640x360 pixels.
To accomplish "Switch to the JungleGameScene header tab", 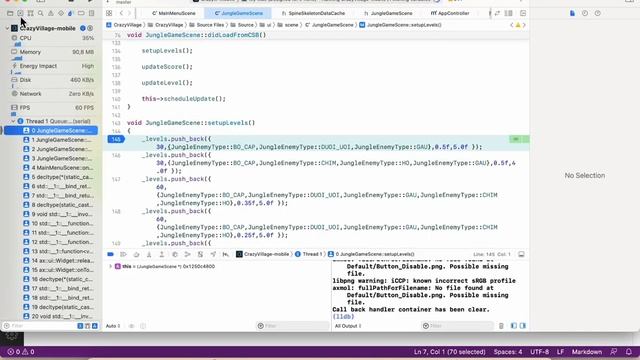I will (388, 13).
